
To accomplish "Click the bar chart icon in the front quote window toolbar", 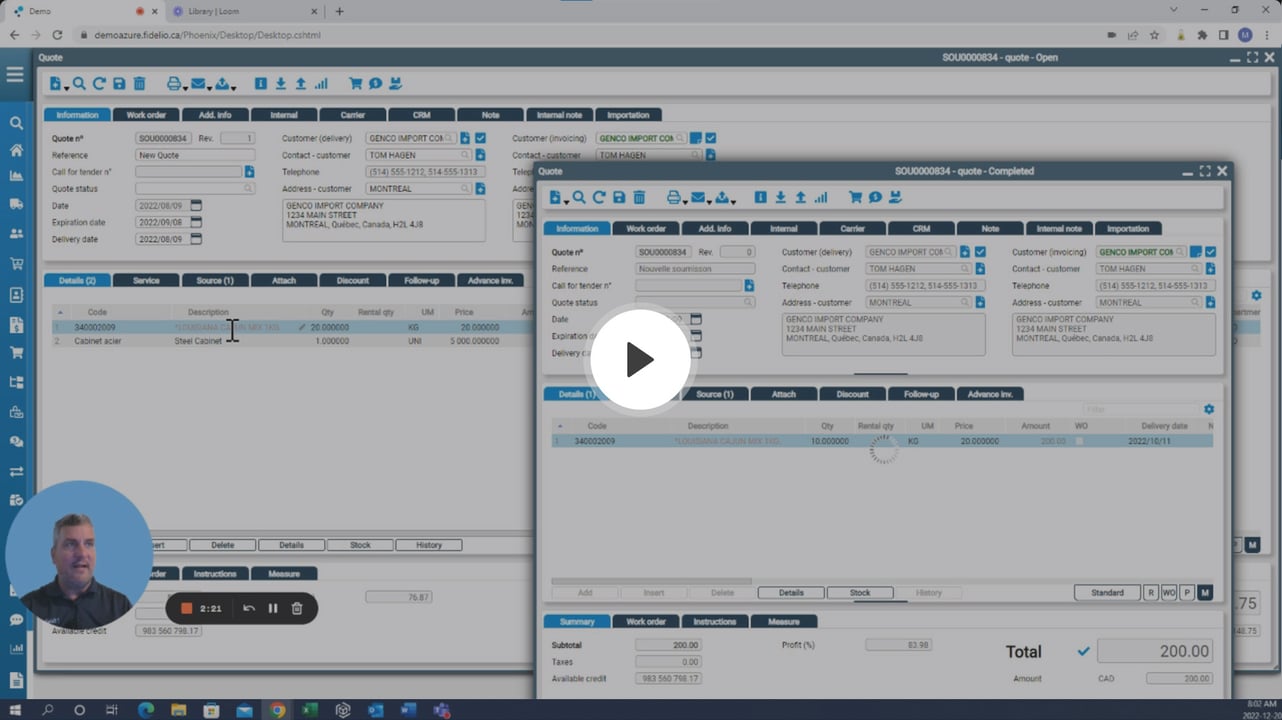I will 821,198.
